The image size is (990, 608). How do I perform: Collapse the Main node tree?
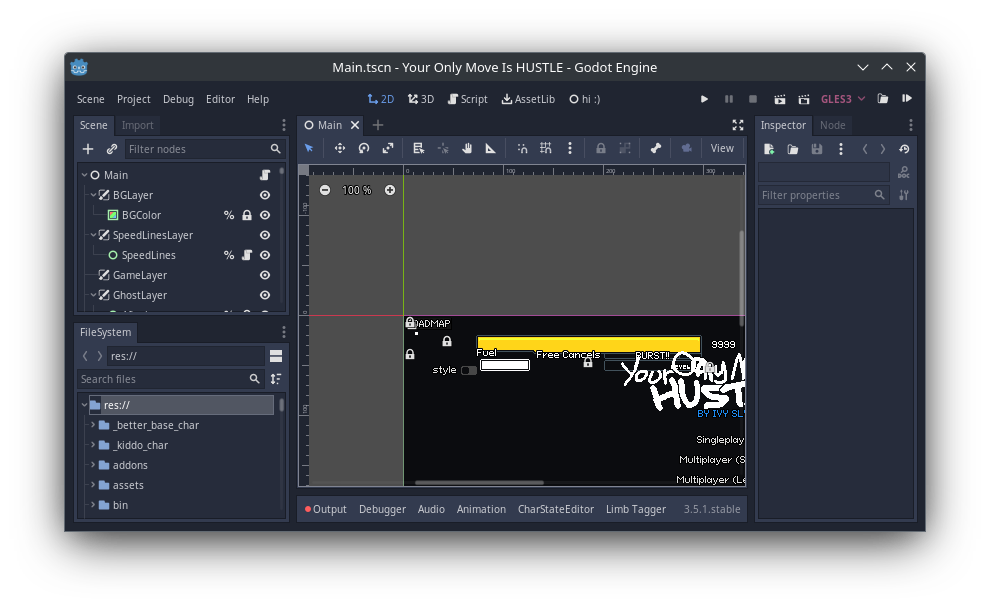pos(85,175)
